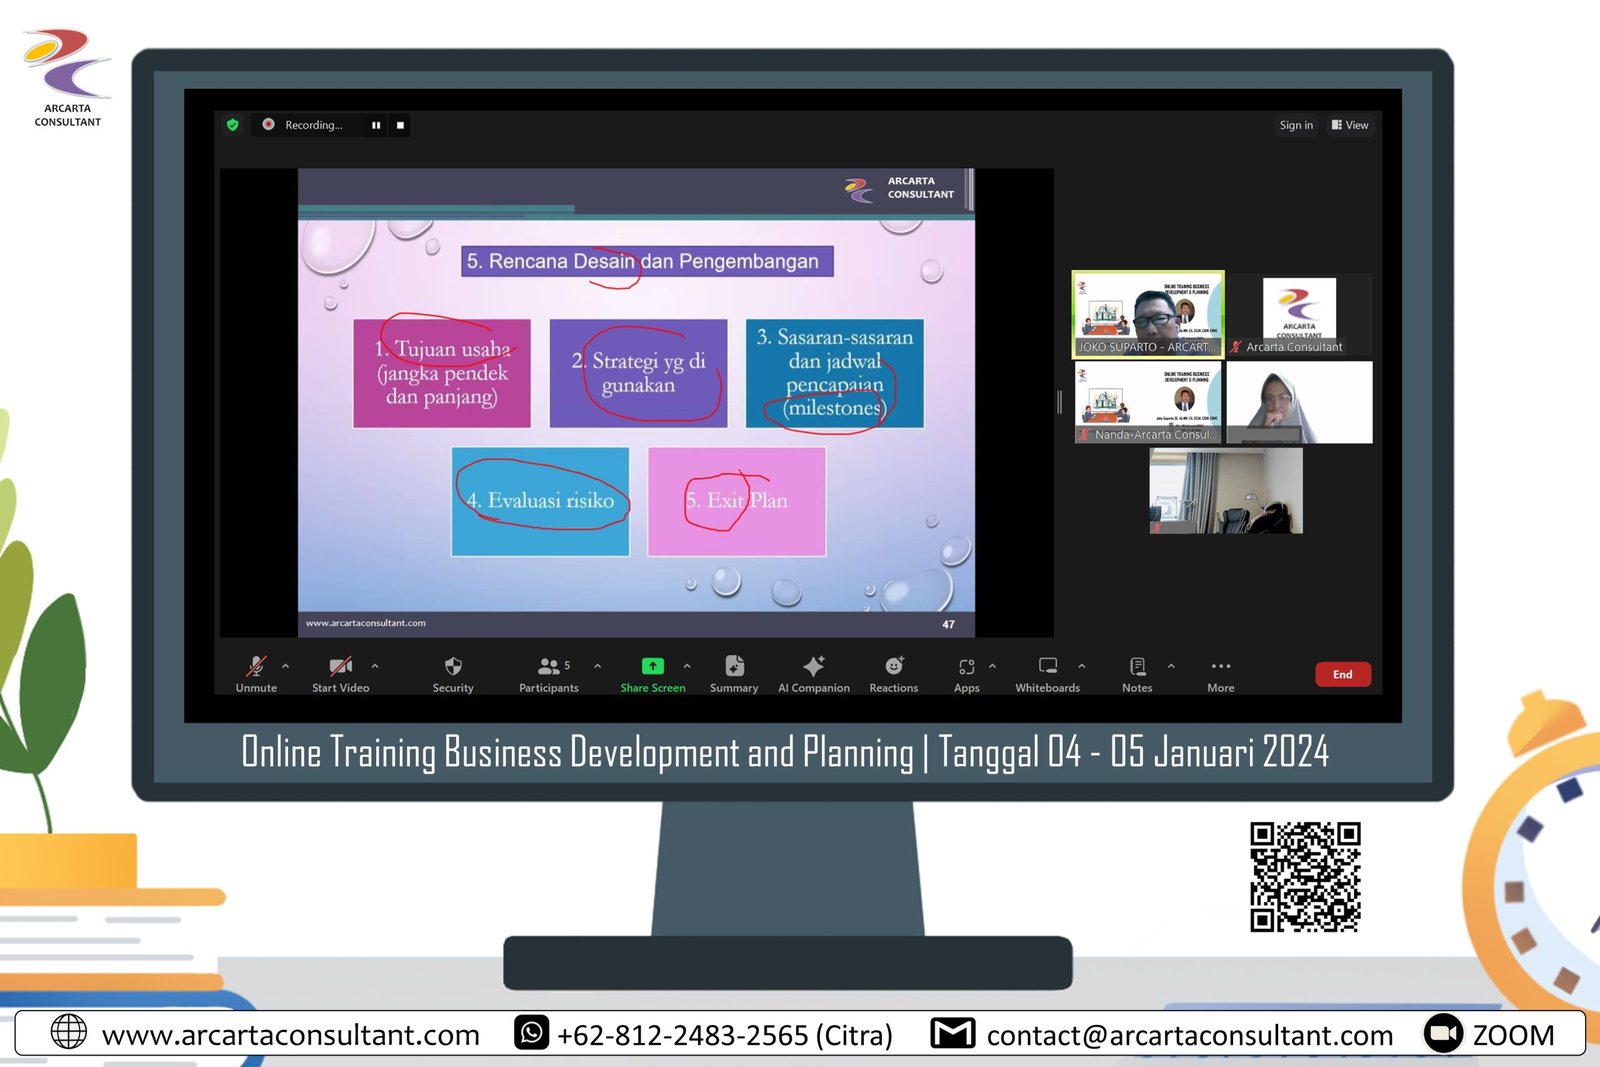Open the Notes tool
Screen dimensions: 1600x1067
(1137, 667)
